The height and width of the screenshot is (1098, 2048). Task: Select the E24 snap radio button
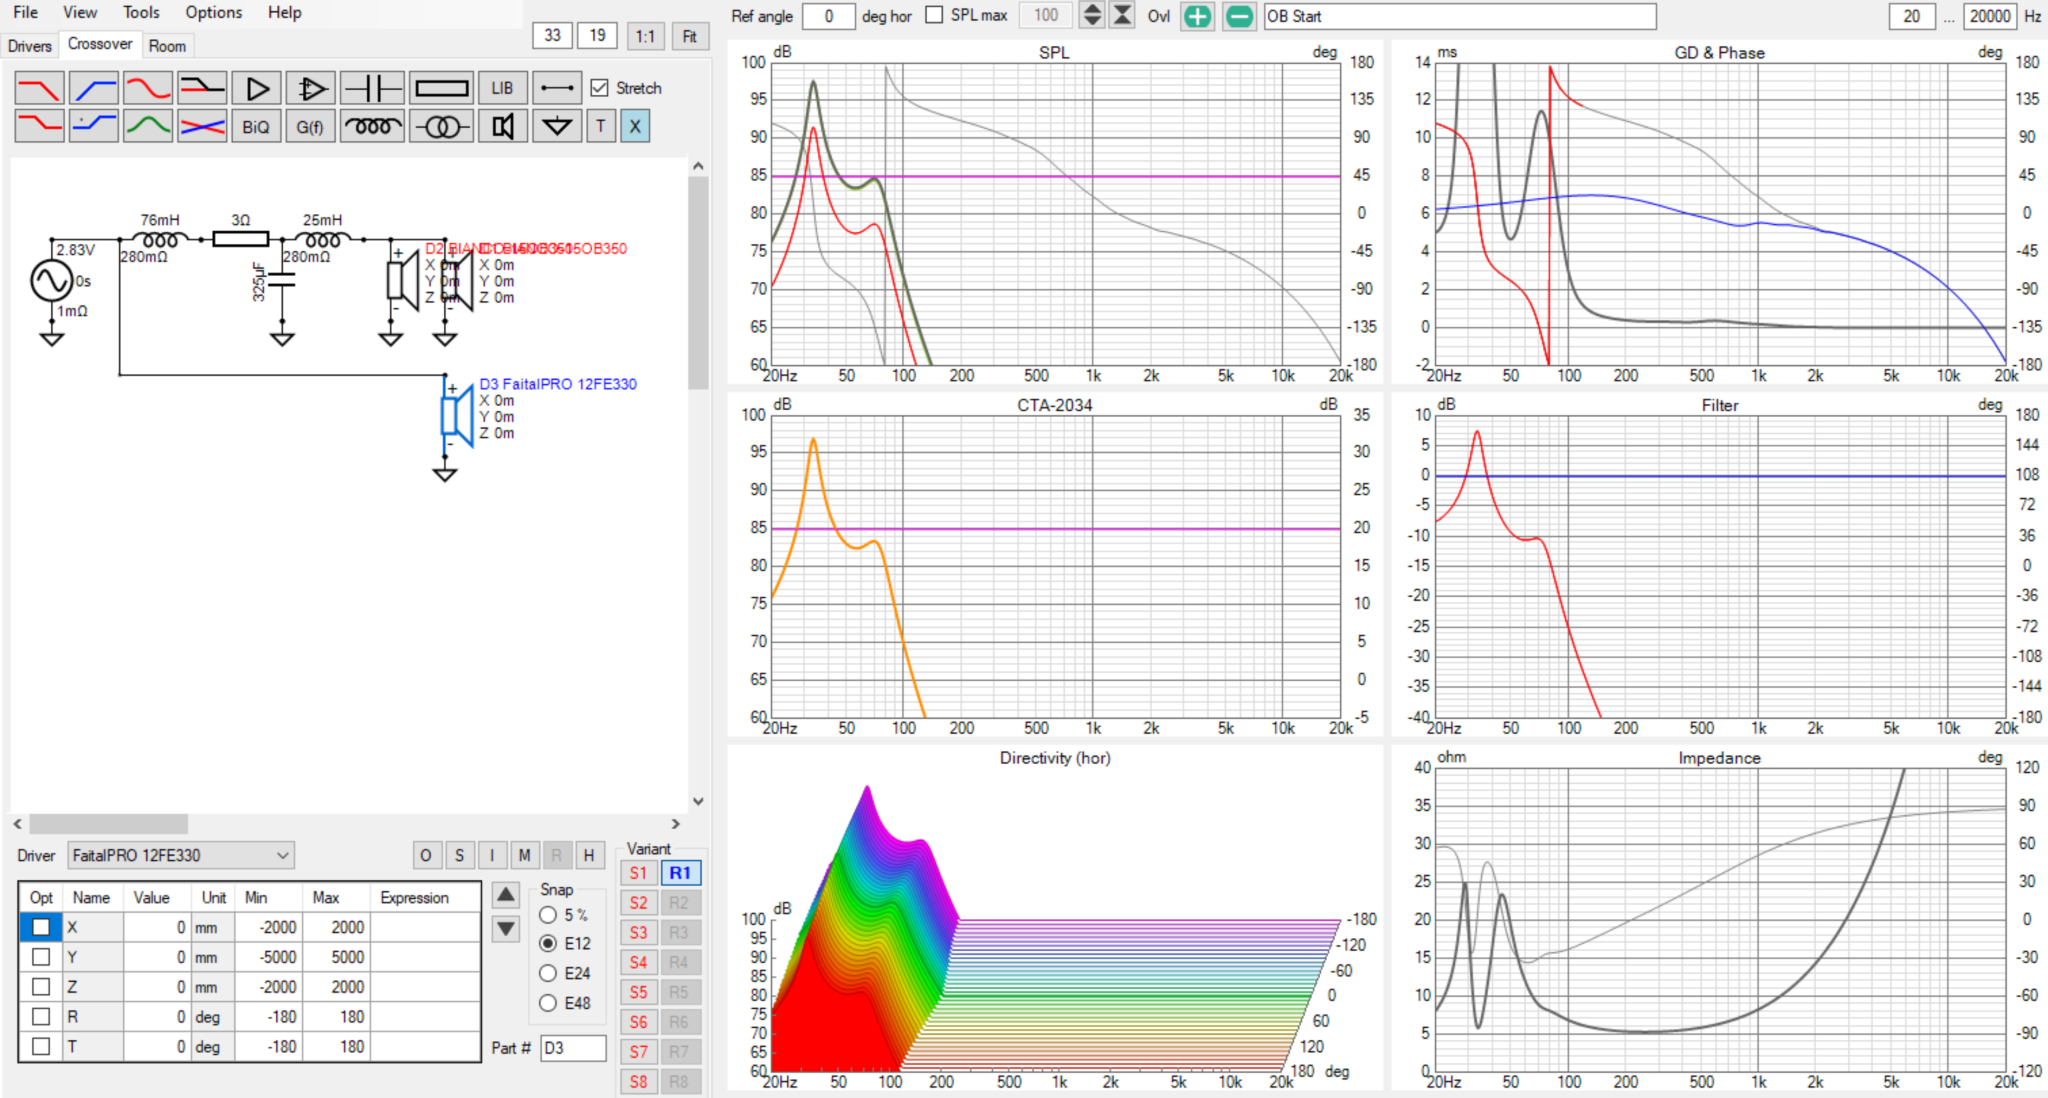(x=548, y=973)
